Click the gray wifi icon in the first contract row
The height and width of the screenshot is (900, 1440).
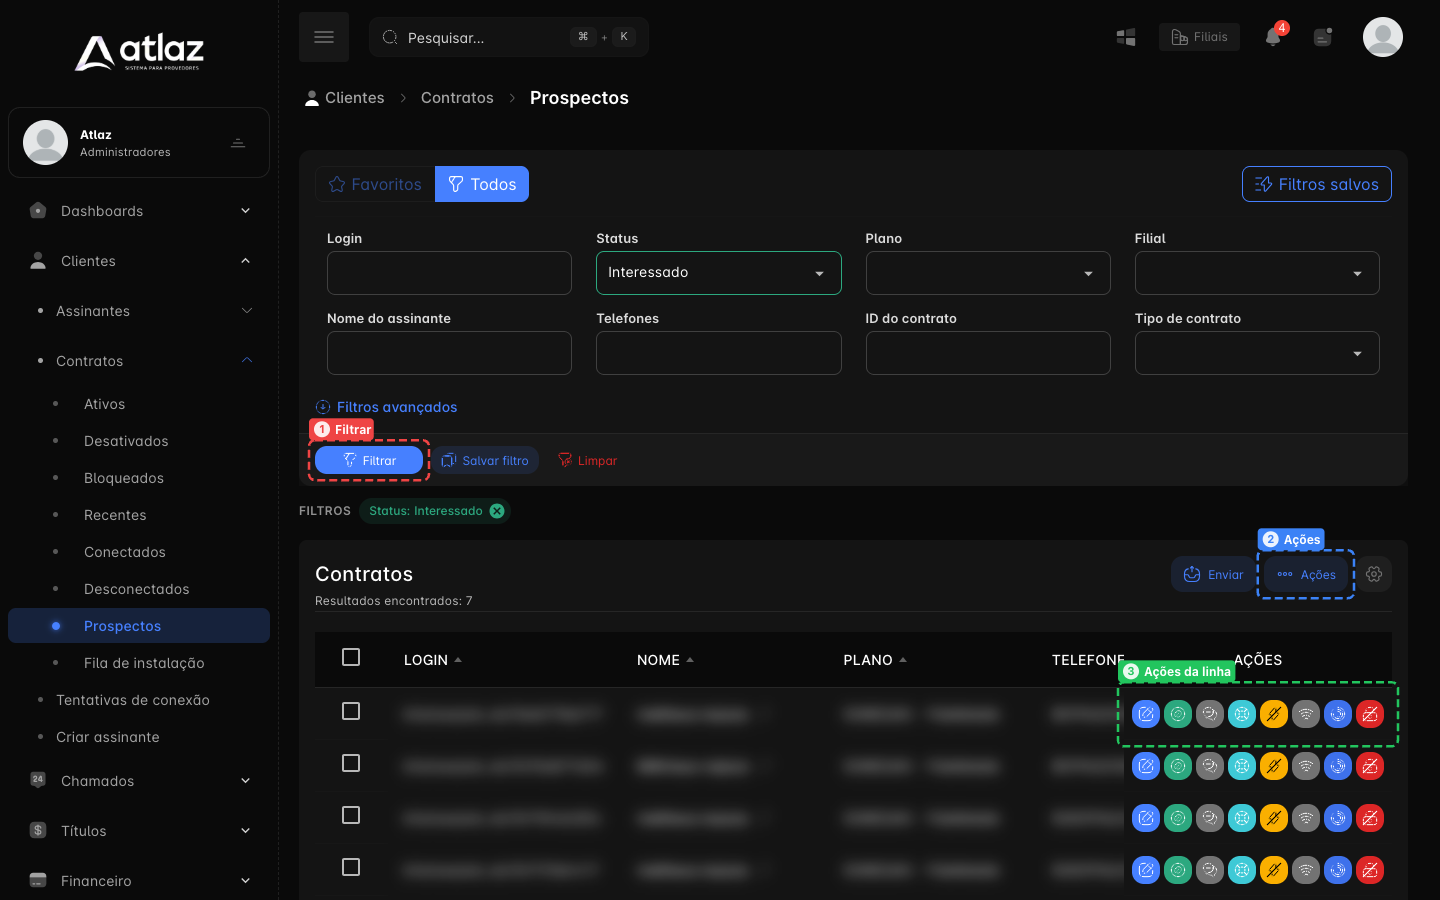pyautogui.click(x=1306, y=714)
